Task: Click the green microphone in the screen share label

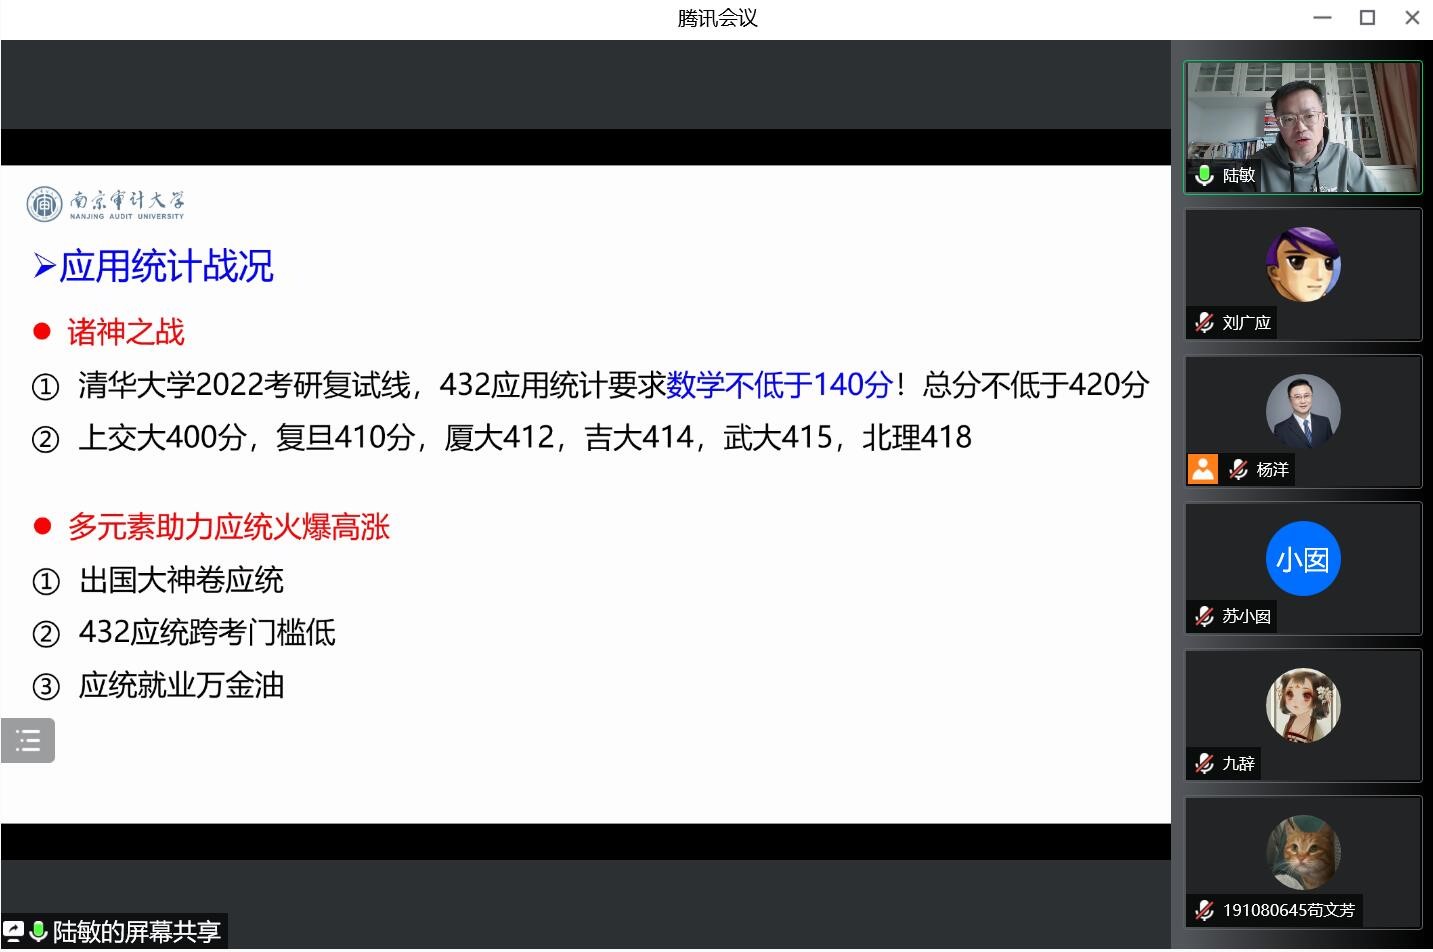Action: (x=38, y=931)
